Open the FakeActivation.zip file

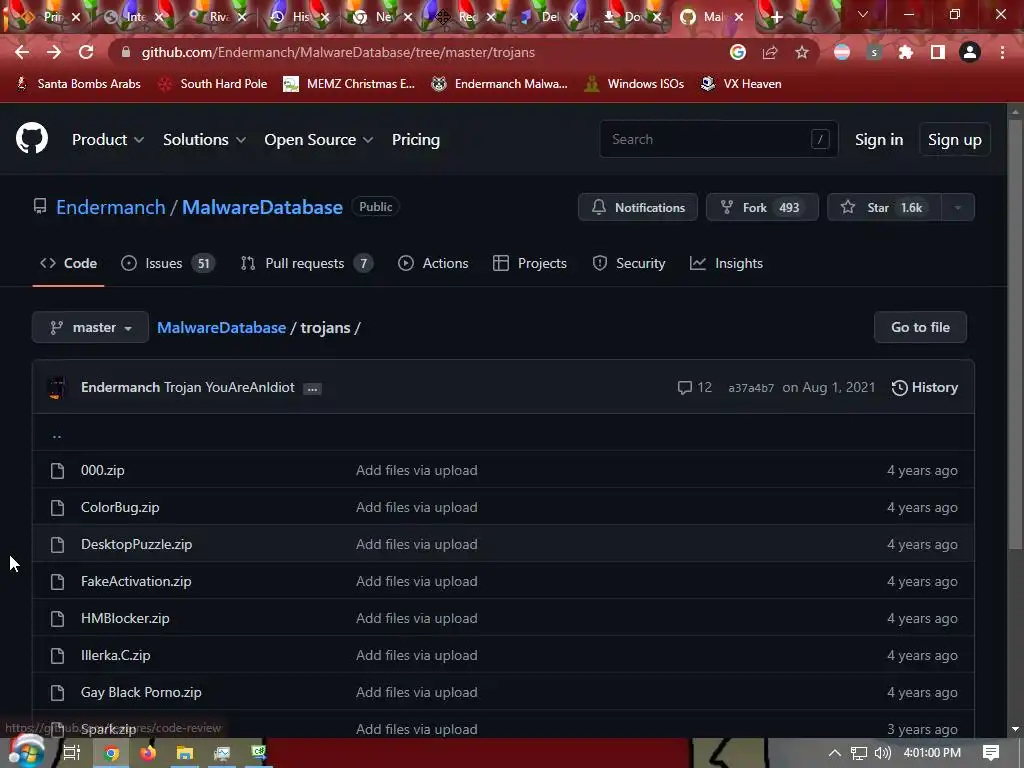(x=136, y=581)
